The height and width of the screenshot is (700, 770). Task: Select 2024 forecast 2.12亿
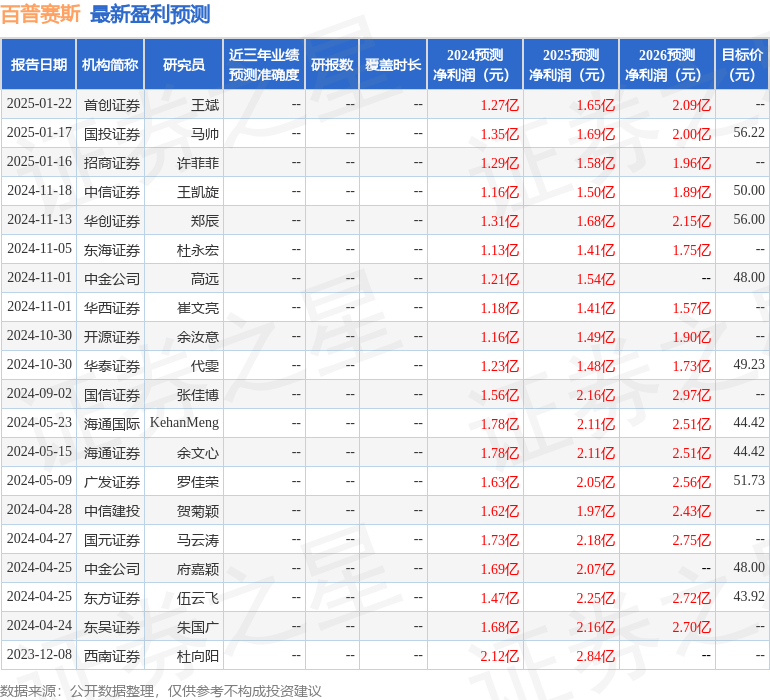pos(499,656)
